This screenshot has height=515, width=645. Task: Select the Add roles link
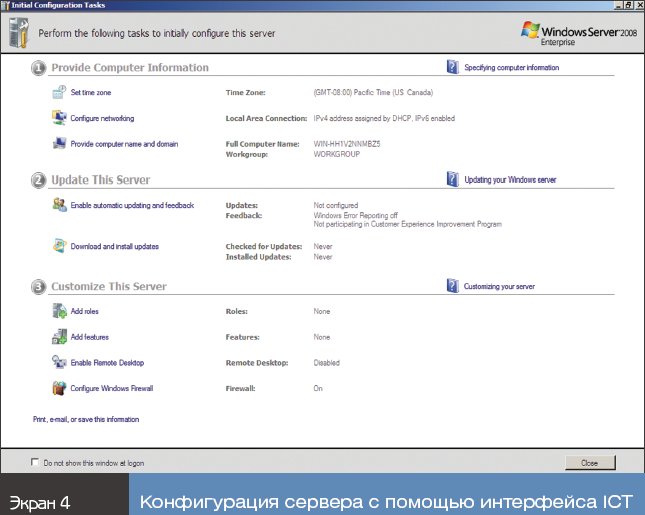point(85,312)
